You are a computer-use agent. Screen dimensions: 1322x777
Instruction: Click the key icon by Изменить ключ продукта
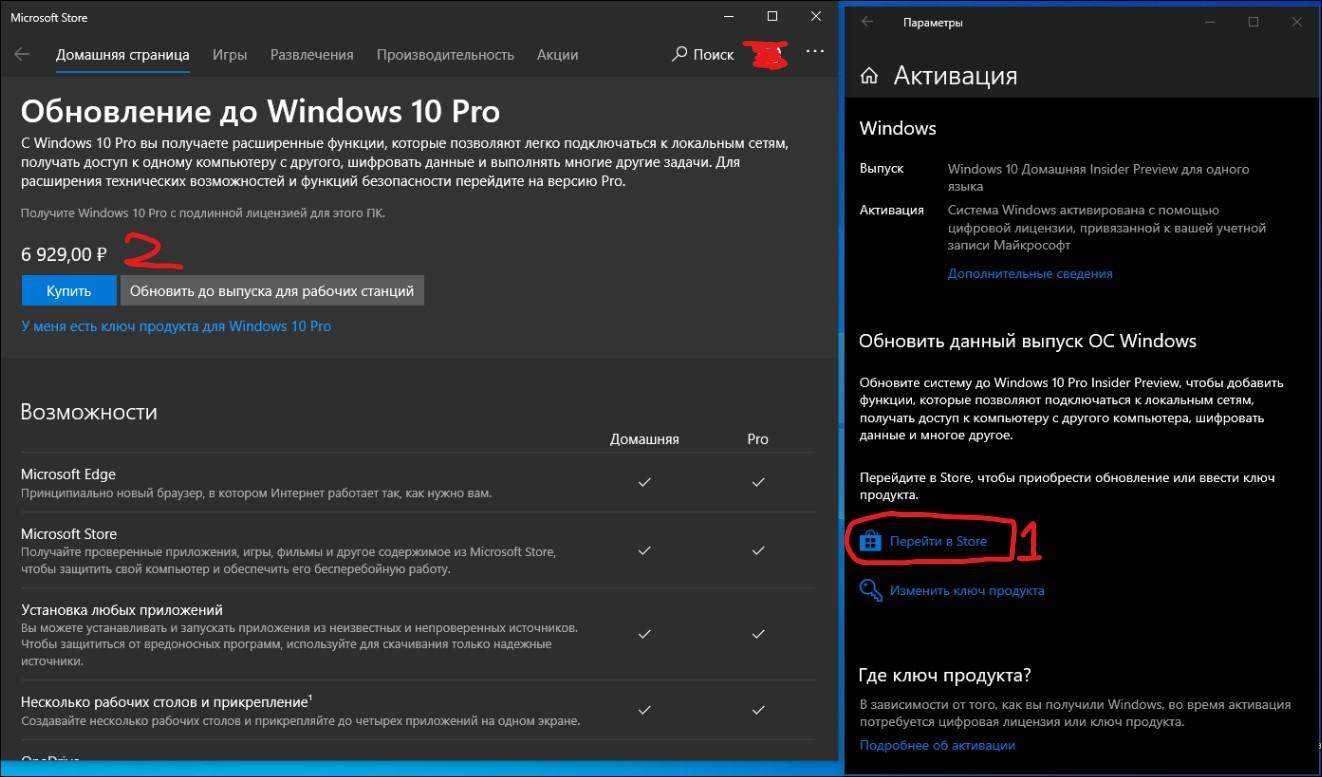click(870, 590)
